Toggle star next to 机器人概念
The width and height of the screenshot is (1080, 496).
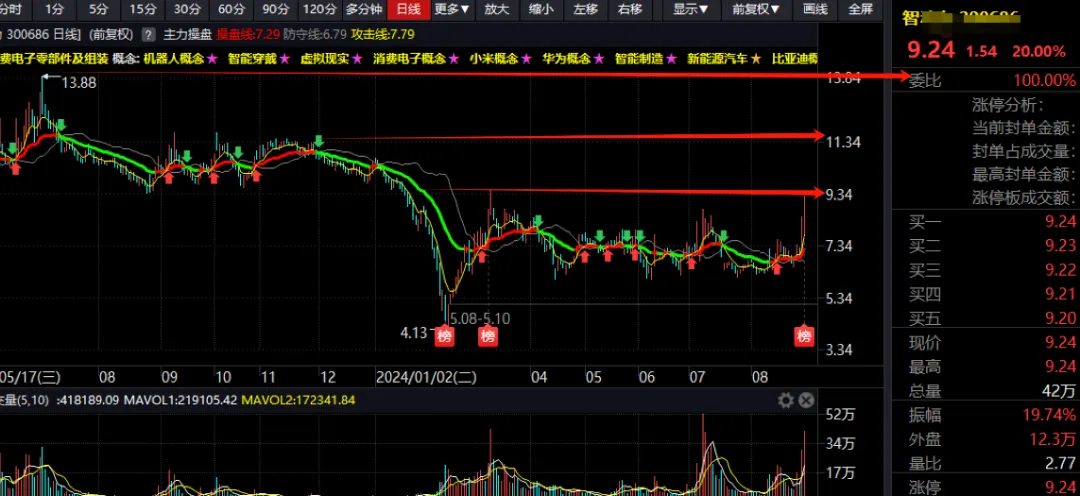tap(213, 59)
